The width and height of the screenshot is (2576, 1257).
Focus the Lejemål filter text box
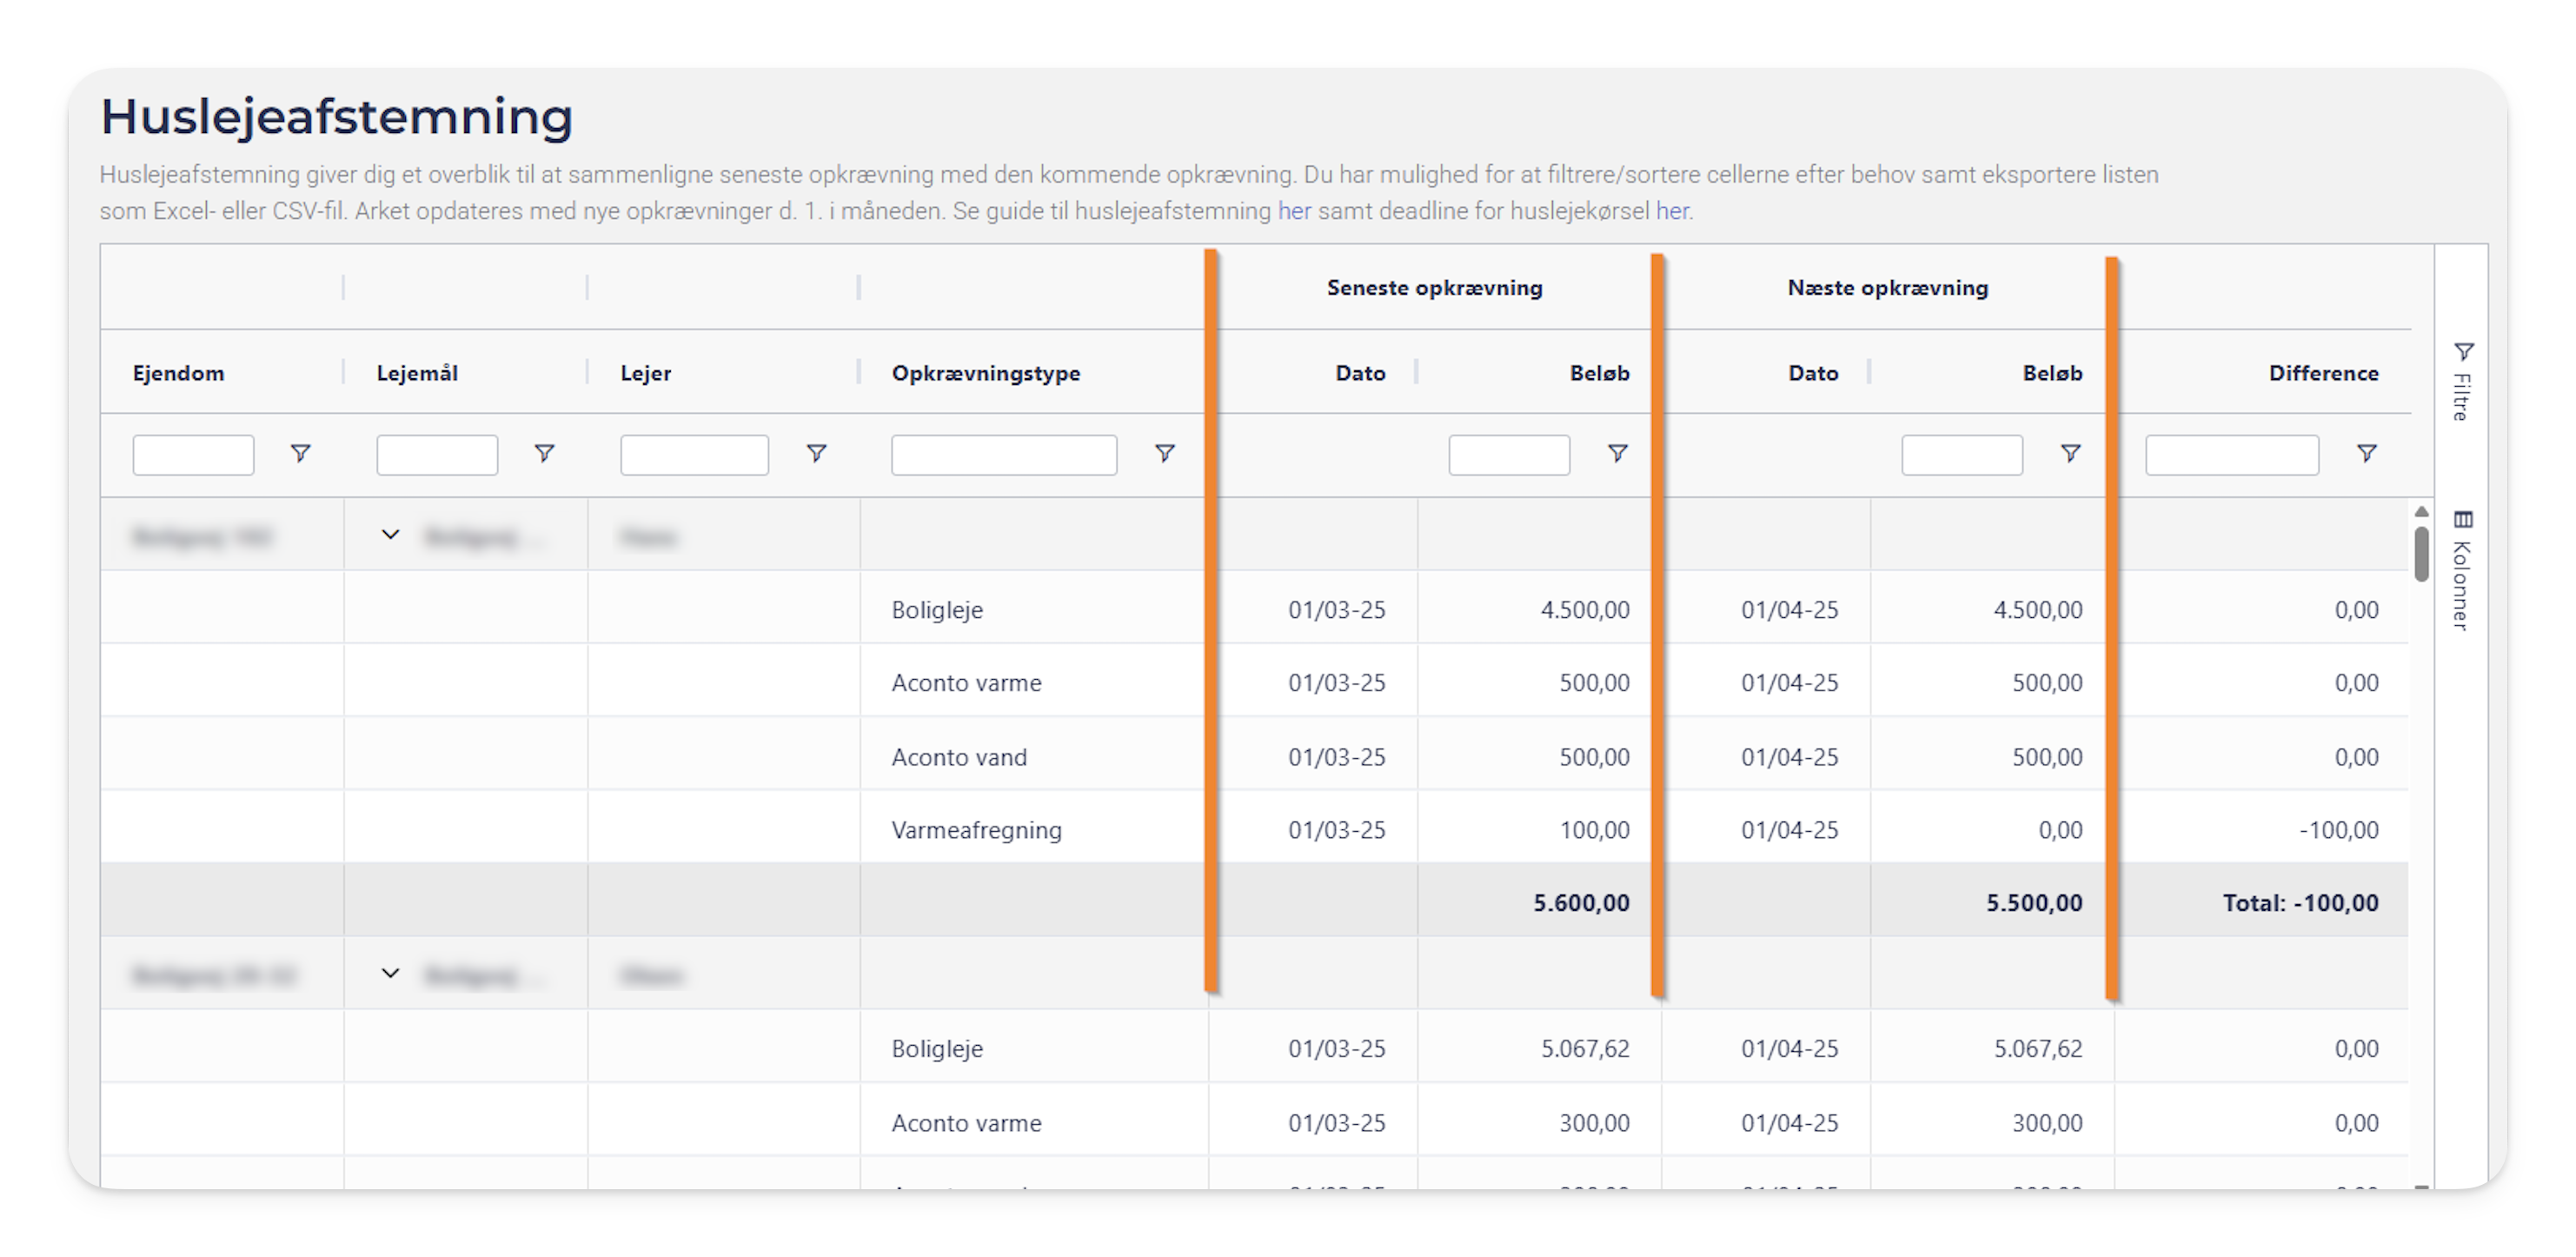tap(437, 455)
